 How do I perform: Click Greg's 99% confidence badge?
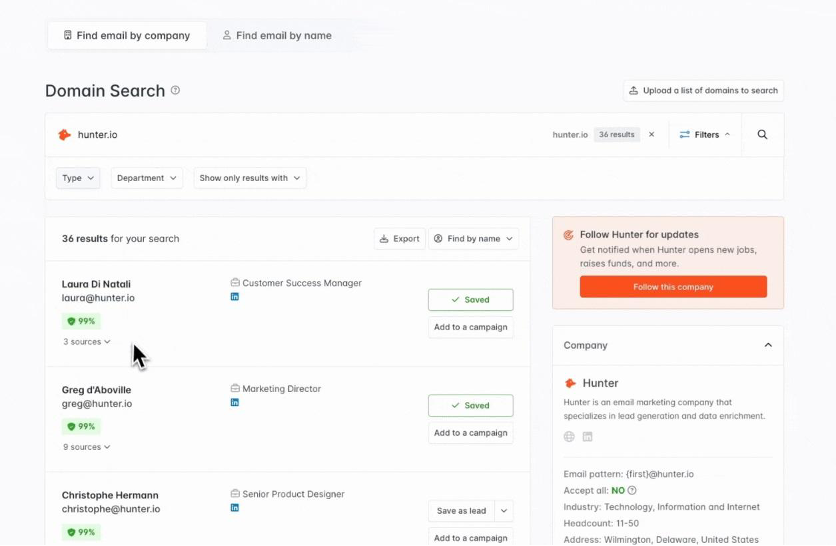[x=81, y=427]
